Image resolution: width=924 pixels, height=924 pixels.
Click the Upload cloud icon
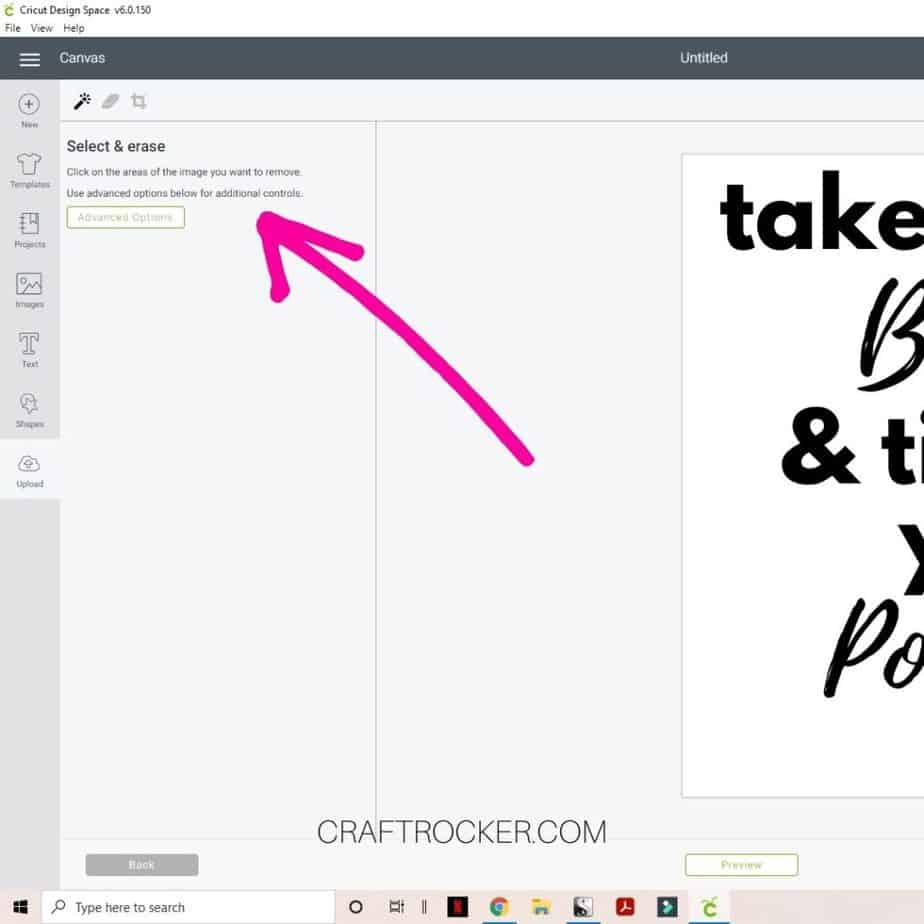[29, 464]
